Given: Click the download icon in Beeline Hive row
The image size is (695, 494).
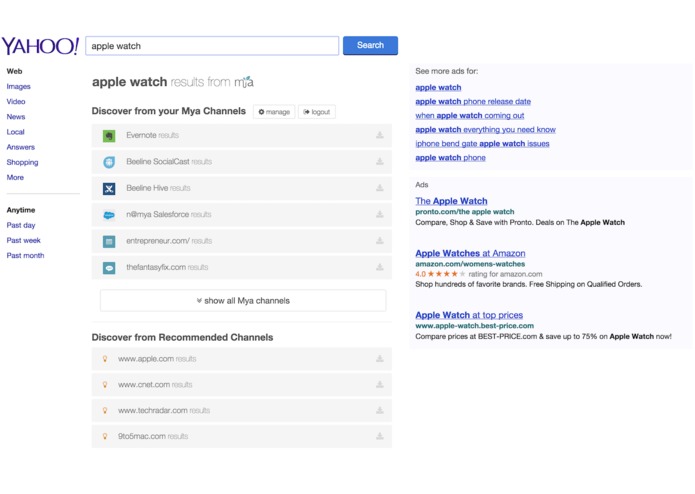Looking at the screenshot, I should [380, 188].
